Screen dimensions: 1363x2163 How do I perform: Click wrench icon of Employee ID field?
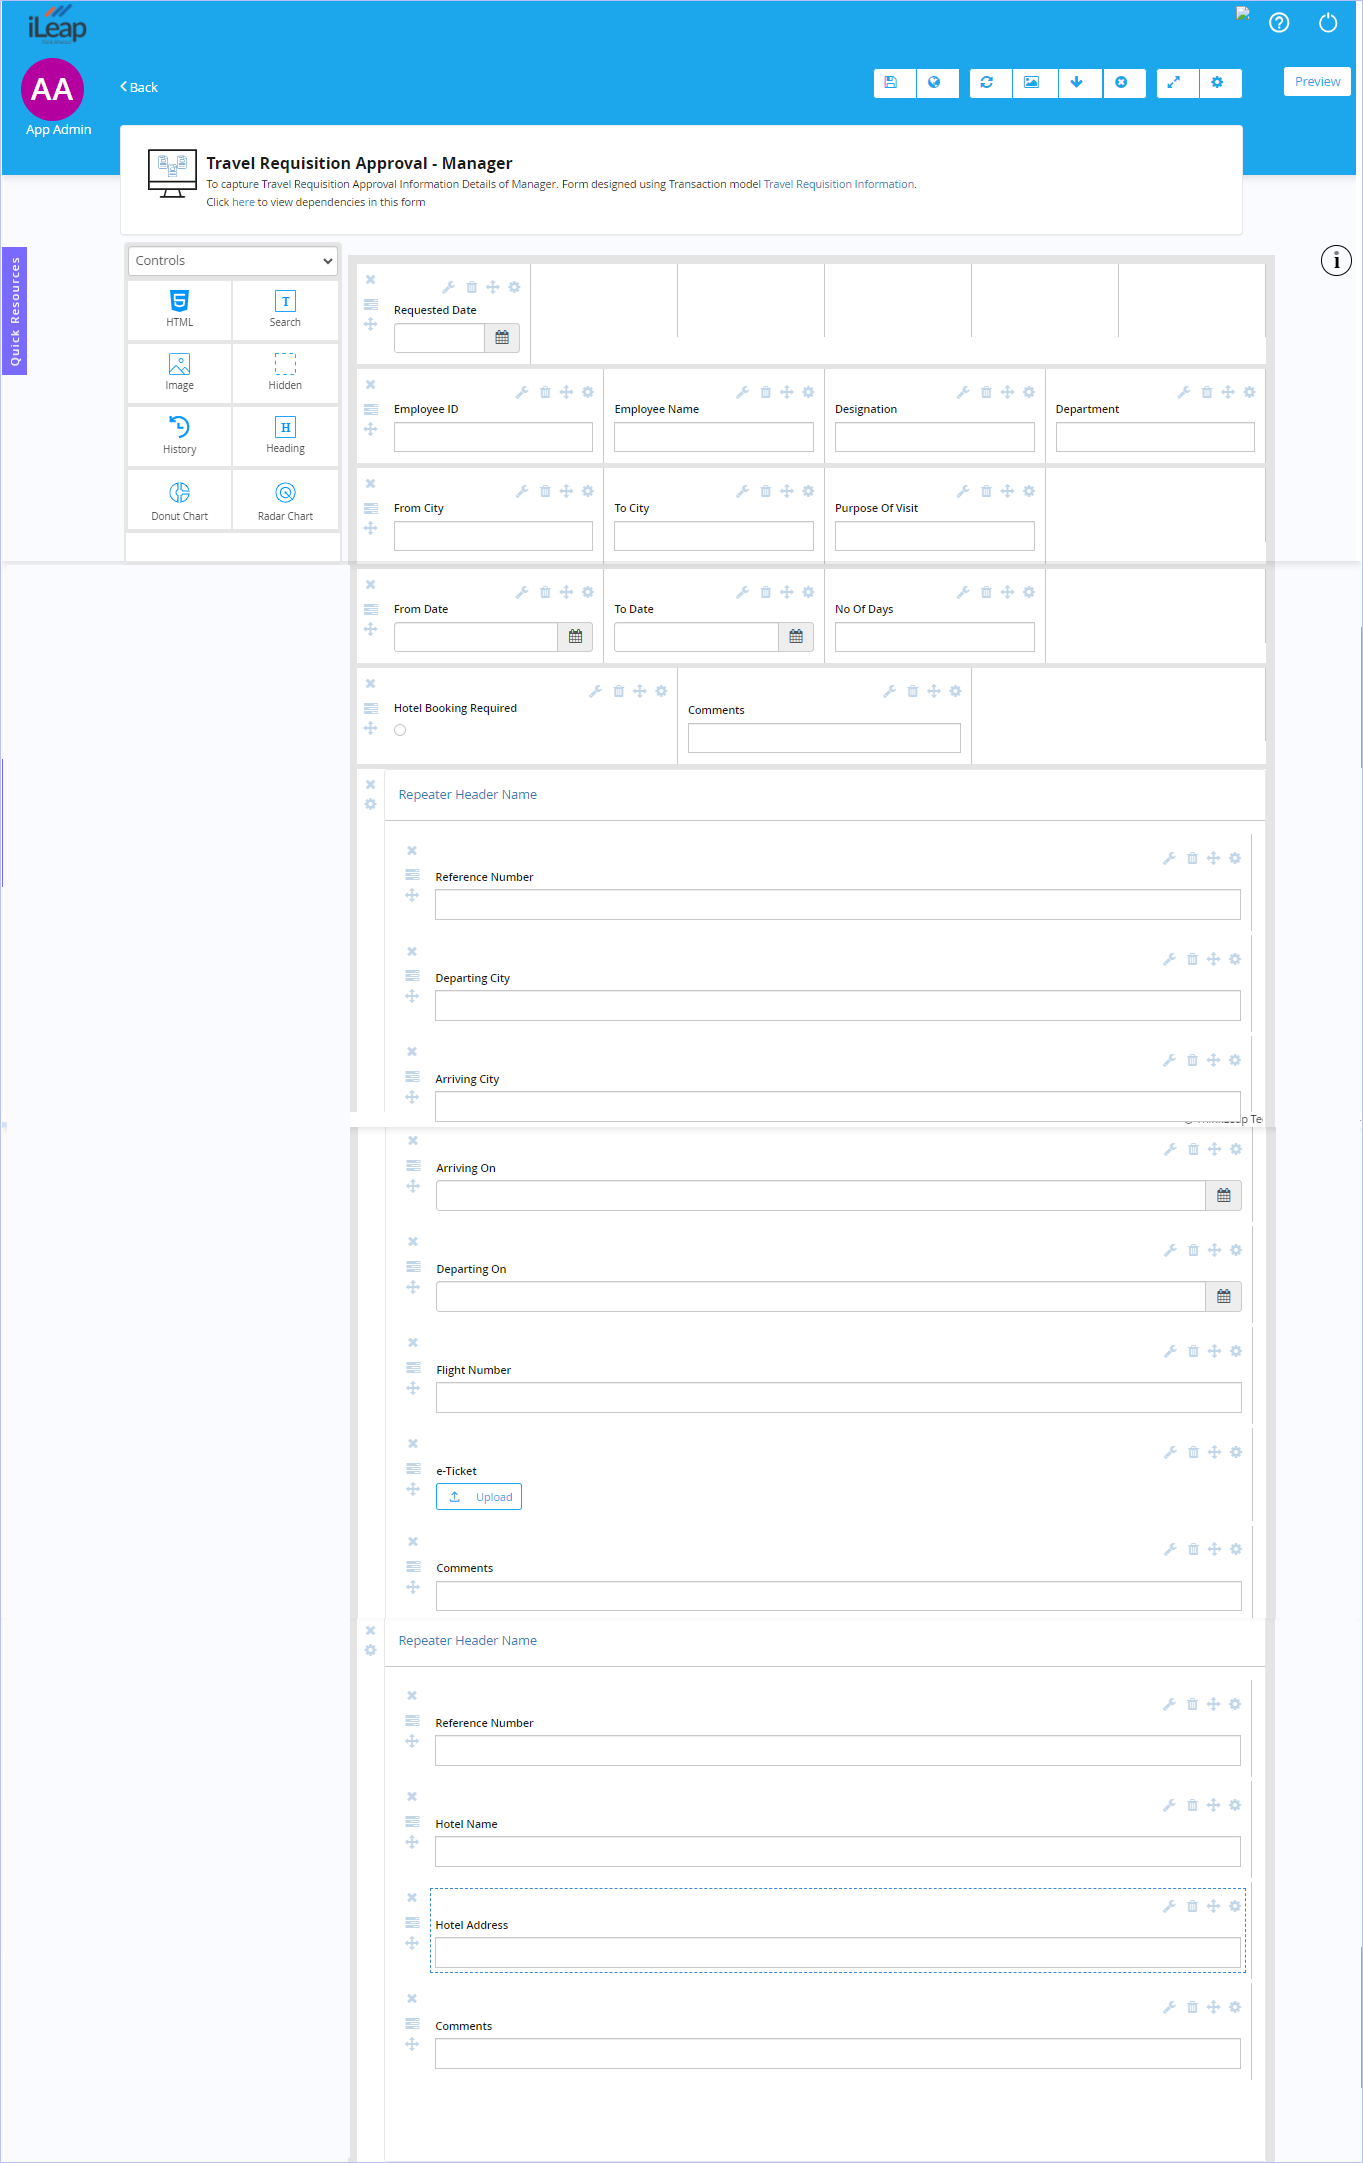522,392
